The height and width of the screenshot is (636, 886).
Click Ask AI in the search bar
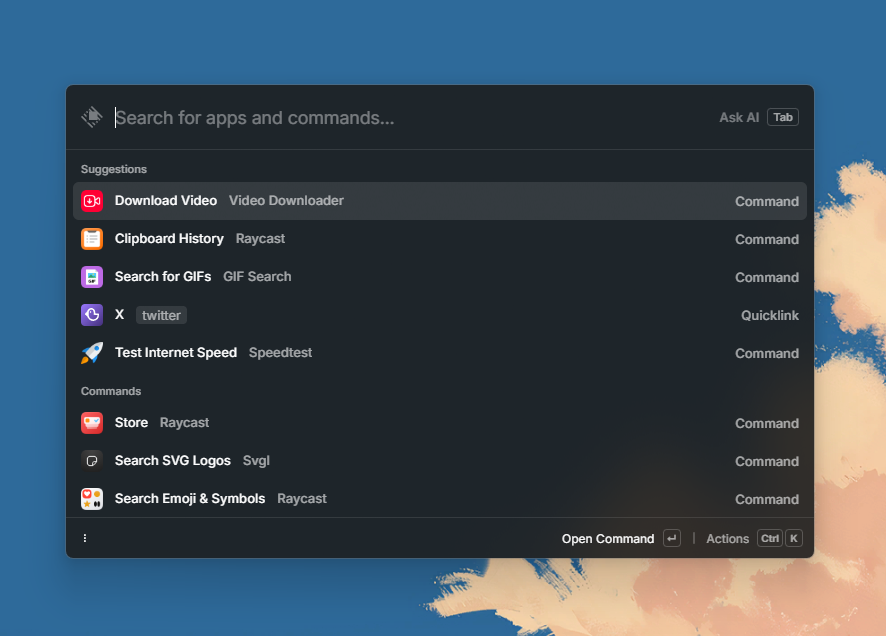coord(739,117)
